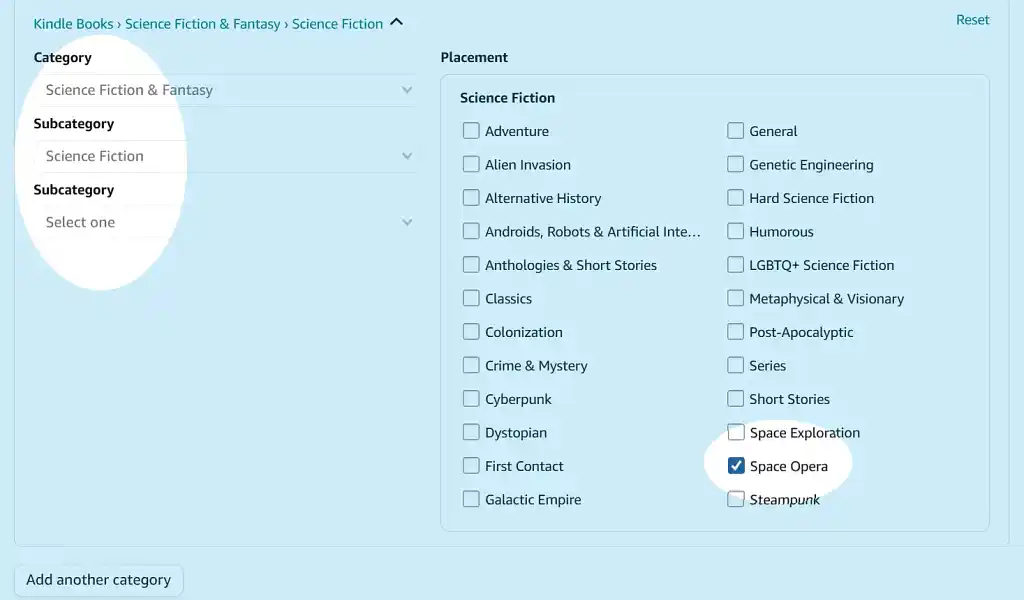Select the Cyberpunk category checkbox
The image size is (1024, 600).
click(x=471, y=398)
